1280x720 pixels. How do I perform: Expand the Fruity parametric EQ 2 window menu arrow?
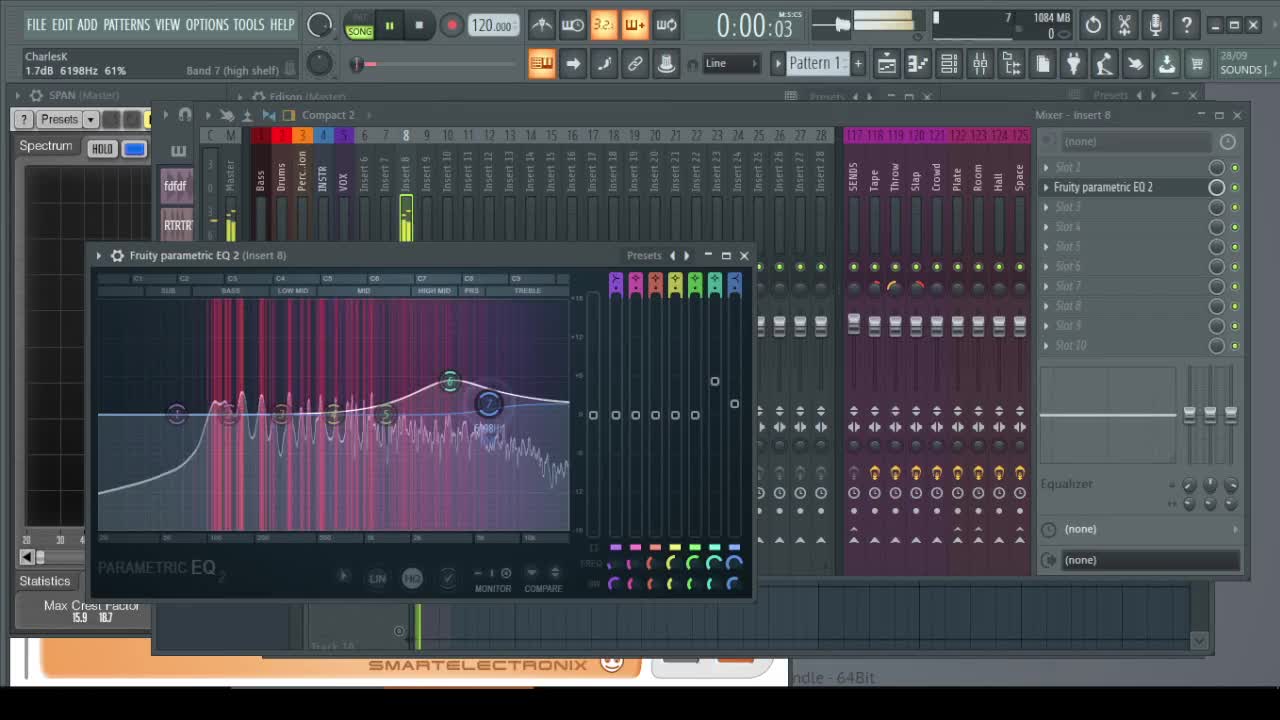coord(99,256)
